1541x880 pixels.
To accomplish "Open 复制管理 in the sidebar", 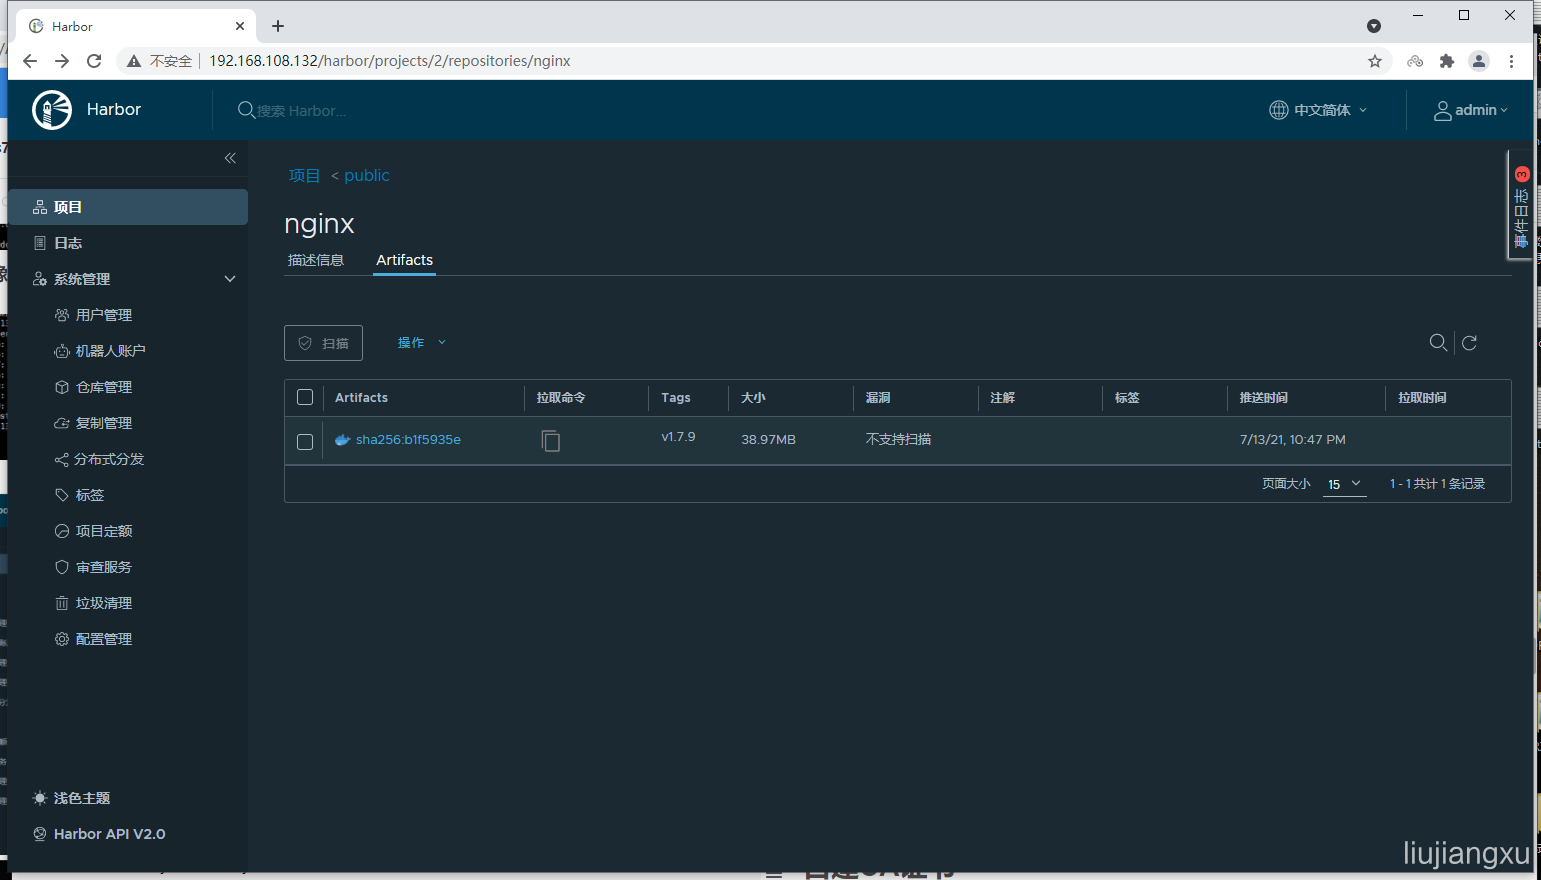I will (x=104, y=423).
